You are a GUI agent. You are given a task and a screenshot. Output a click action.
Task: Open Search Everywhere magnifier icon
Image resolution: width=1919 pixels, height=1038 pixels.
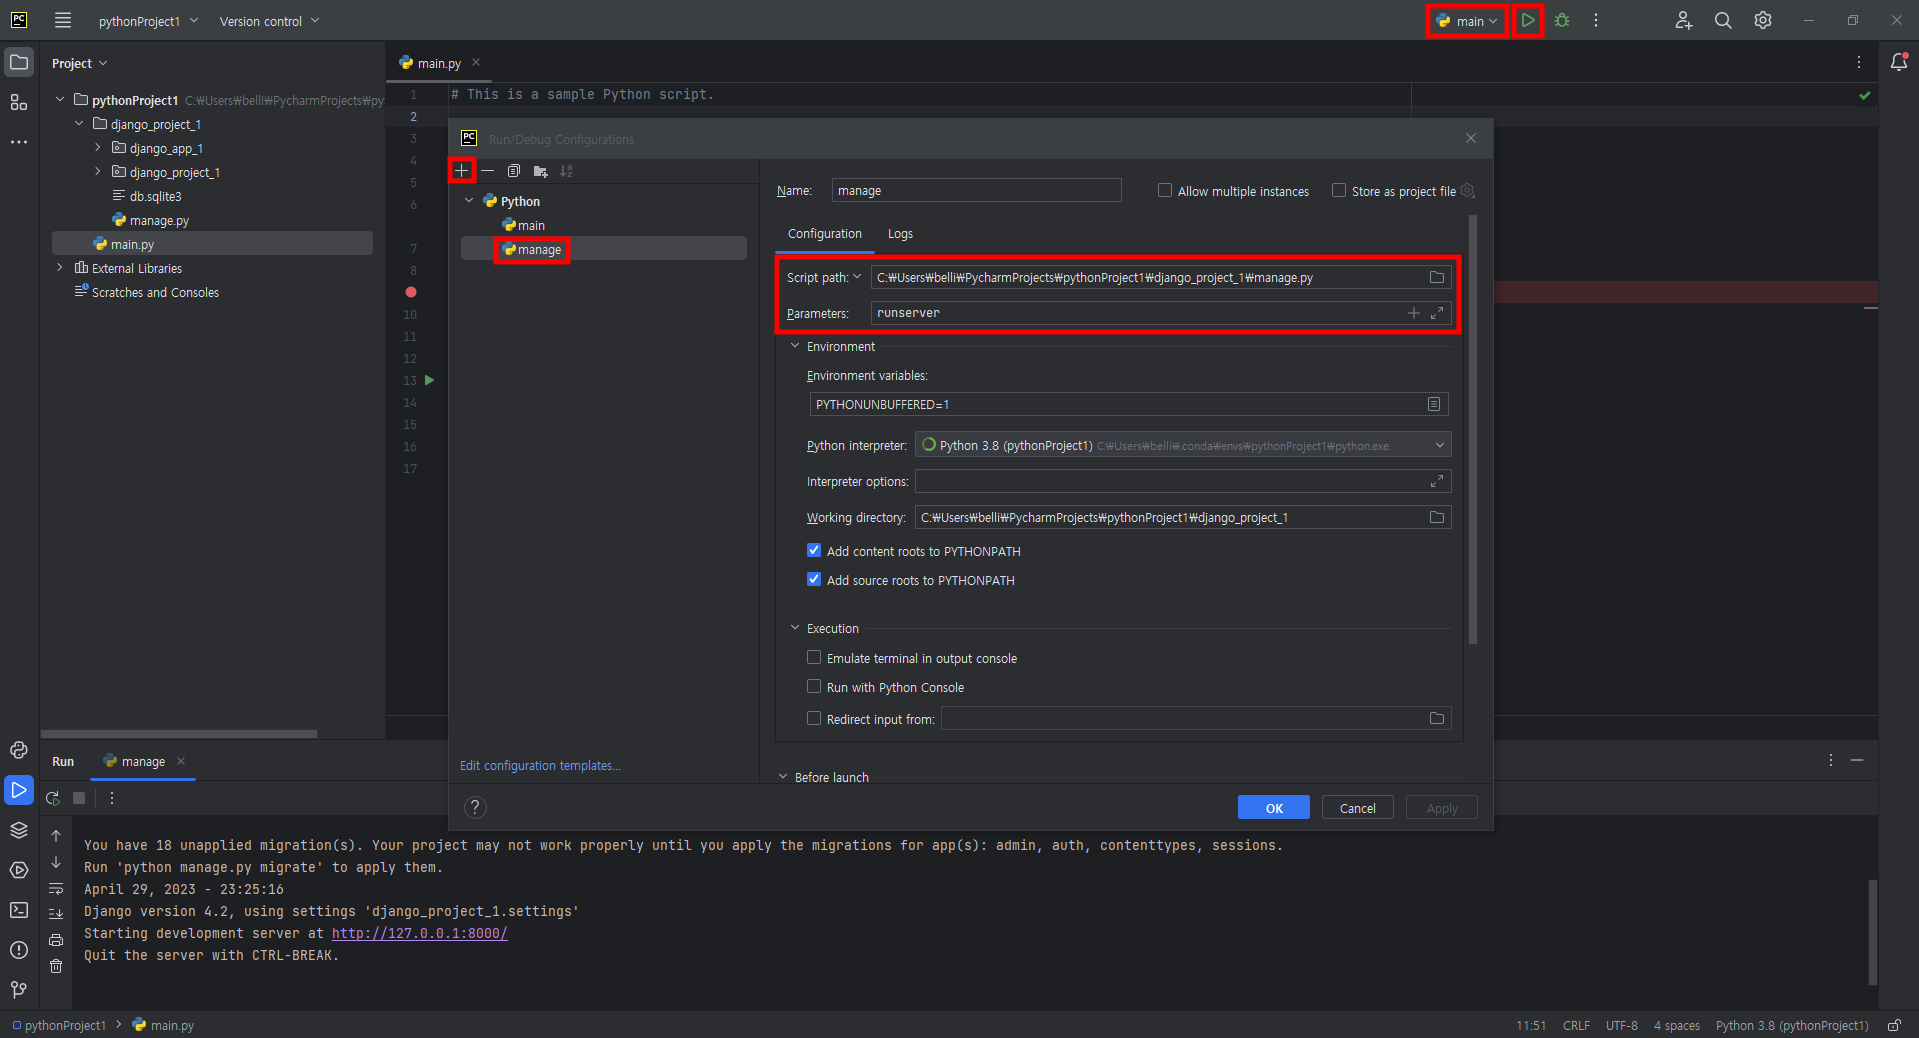point(1723,20)
